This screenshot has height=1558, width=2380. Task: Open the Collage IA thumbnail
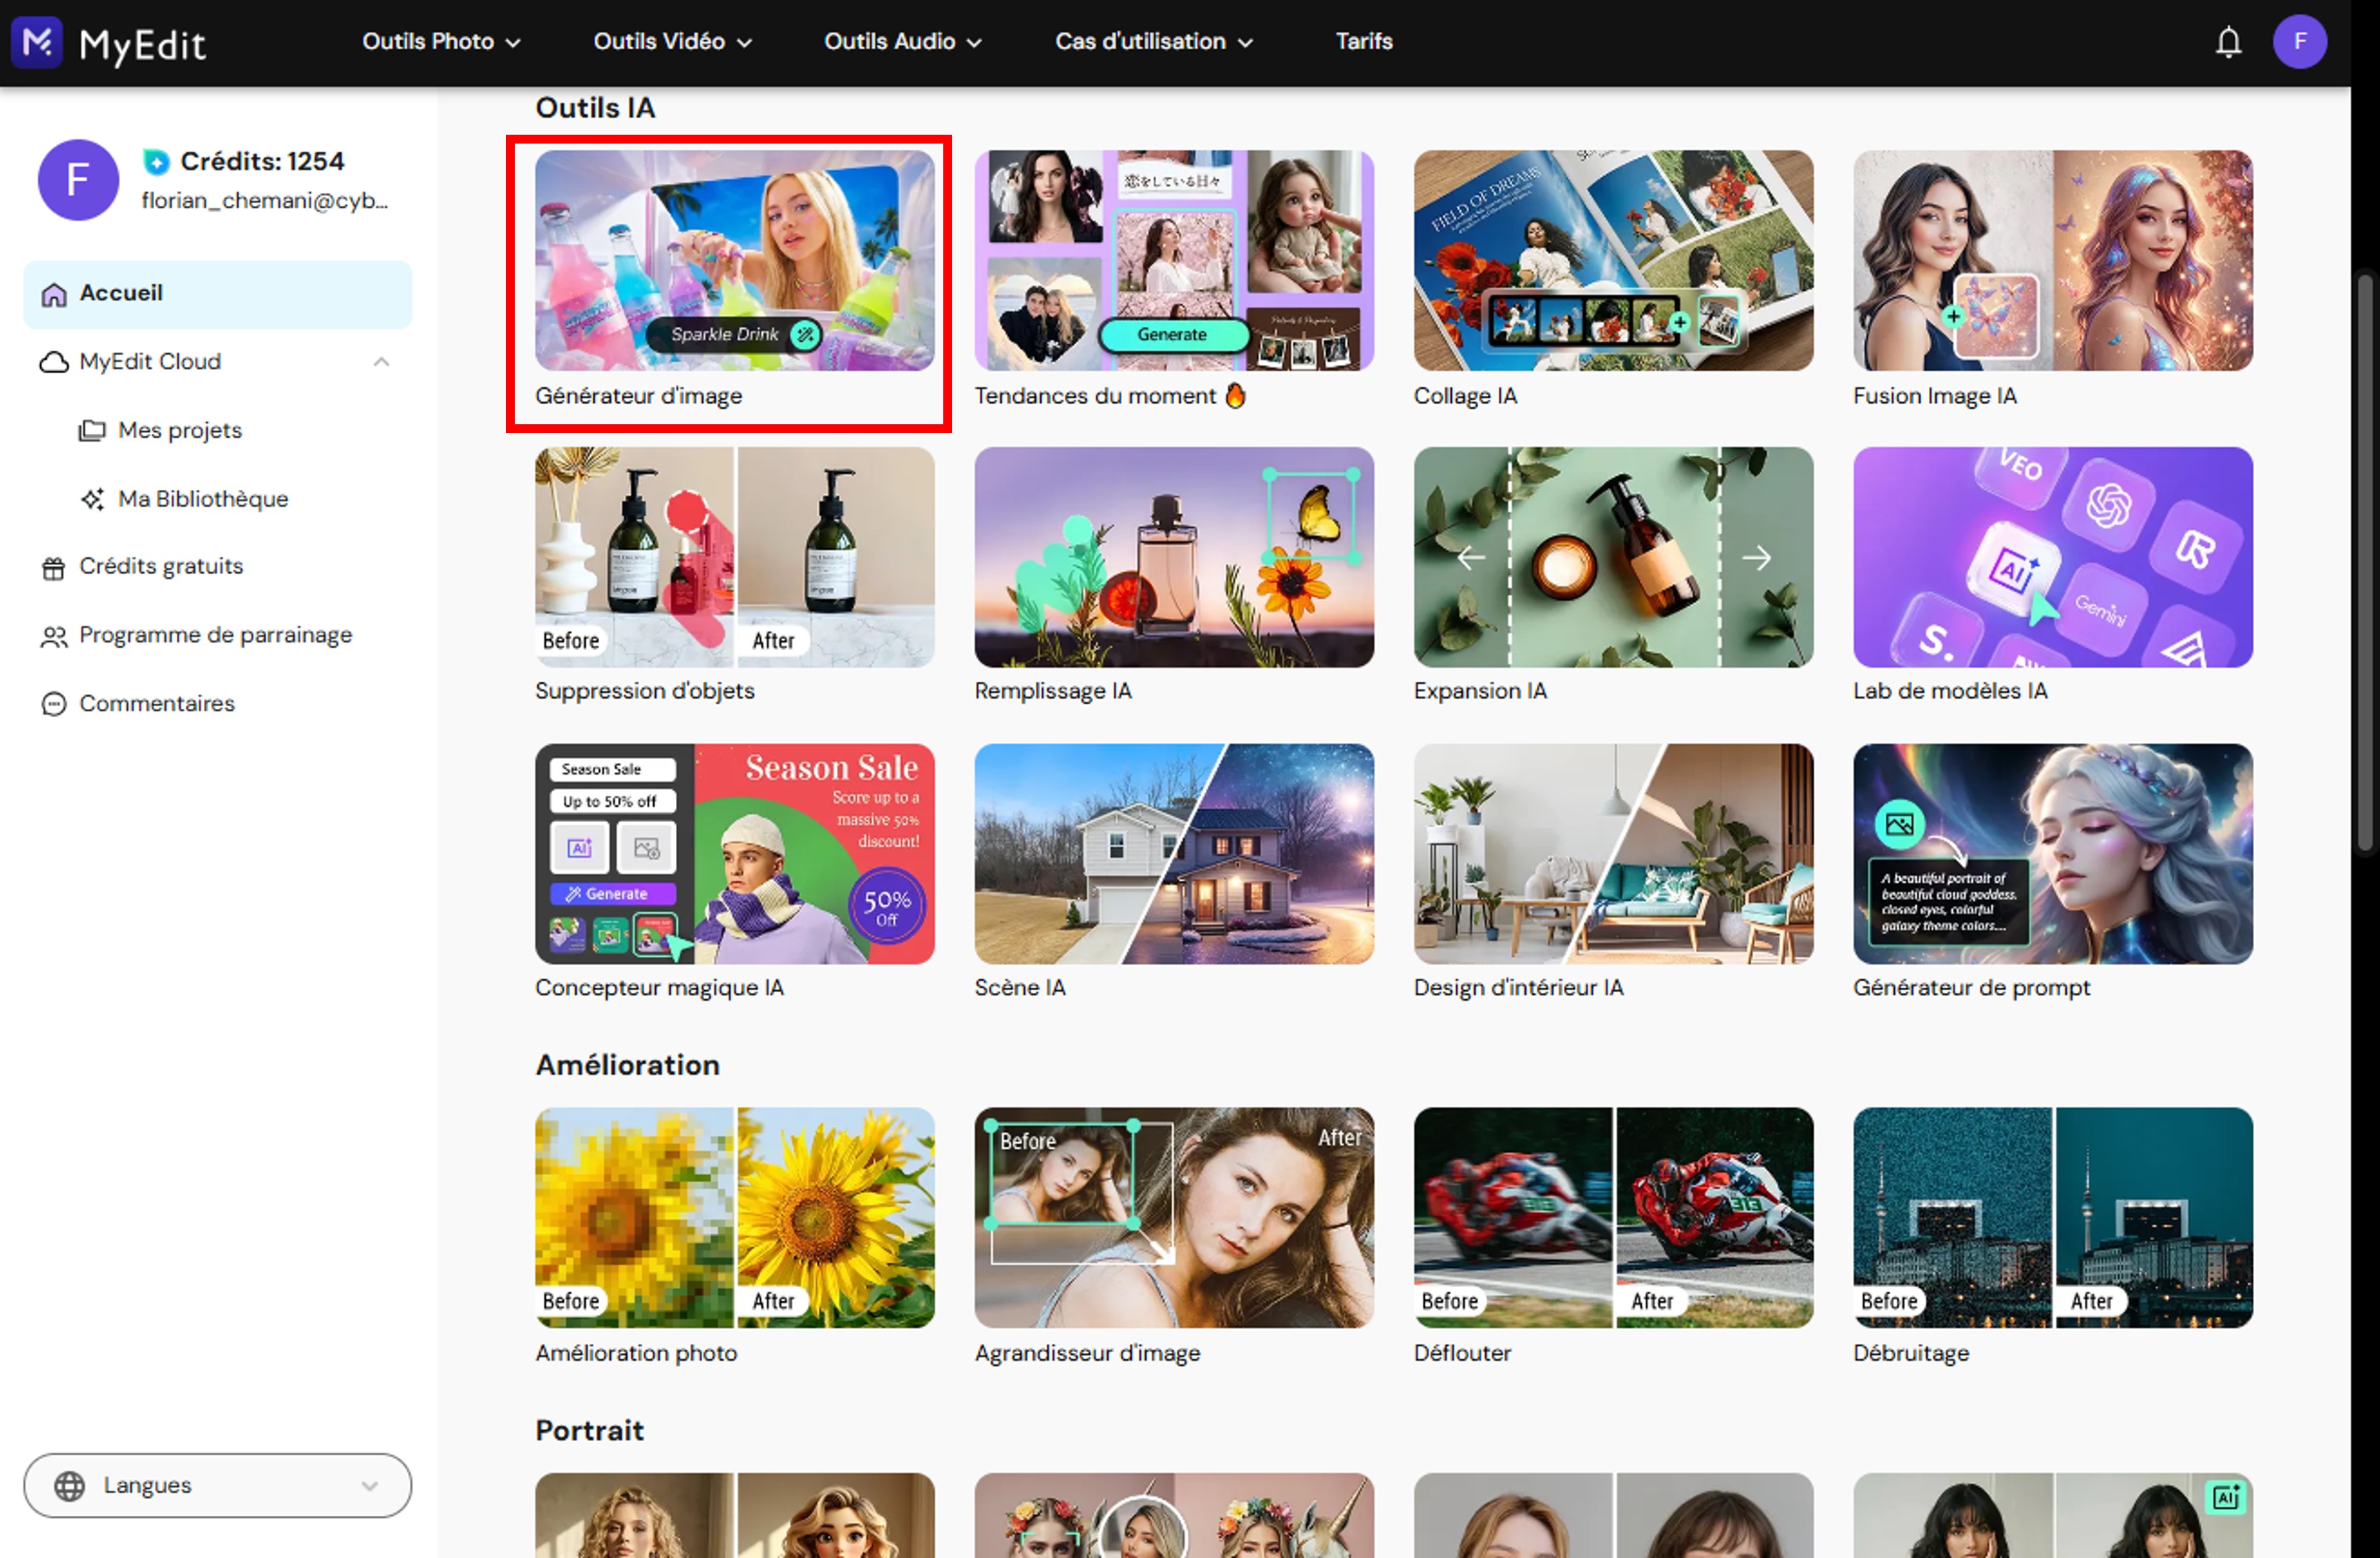click(x=1613, y=261)
